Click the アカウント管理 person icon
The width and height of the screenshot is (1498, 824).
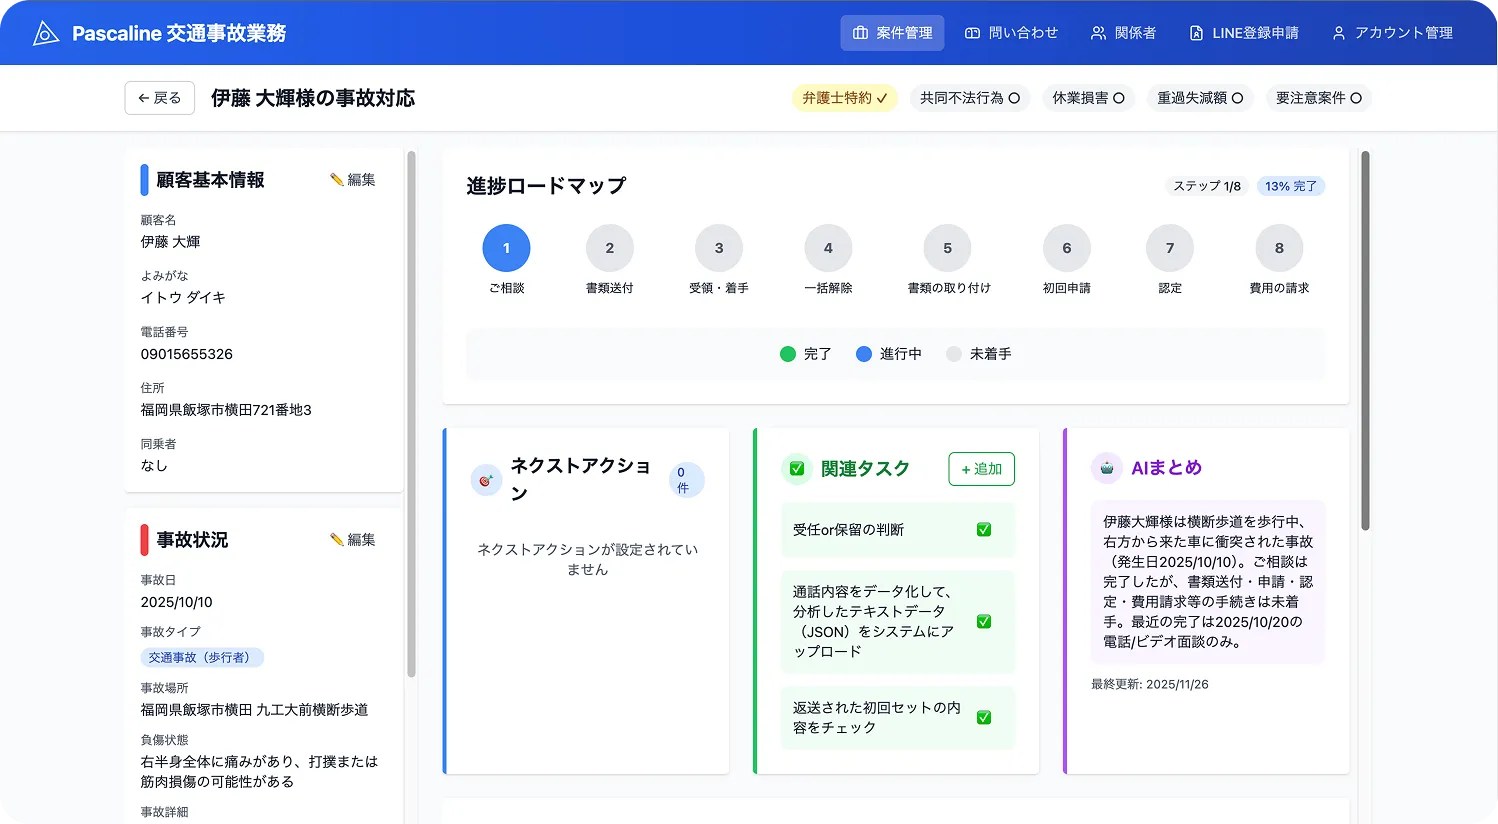point(1339,31)
